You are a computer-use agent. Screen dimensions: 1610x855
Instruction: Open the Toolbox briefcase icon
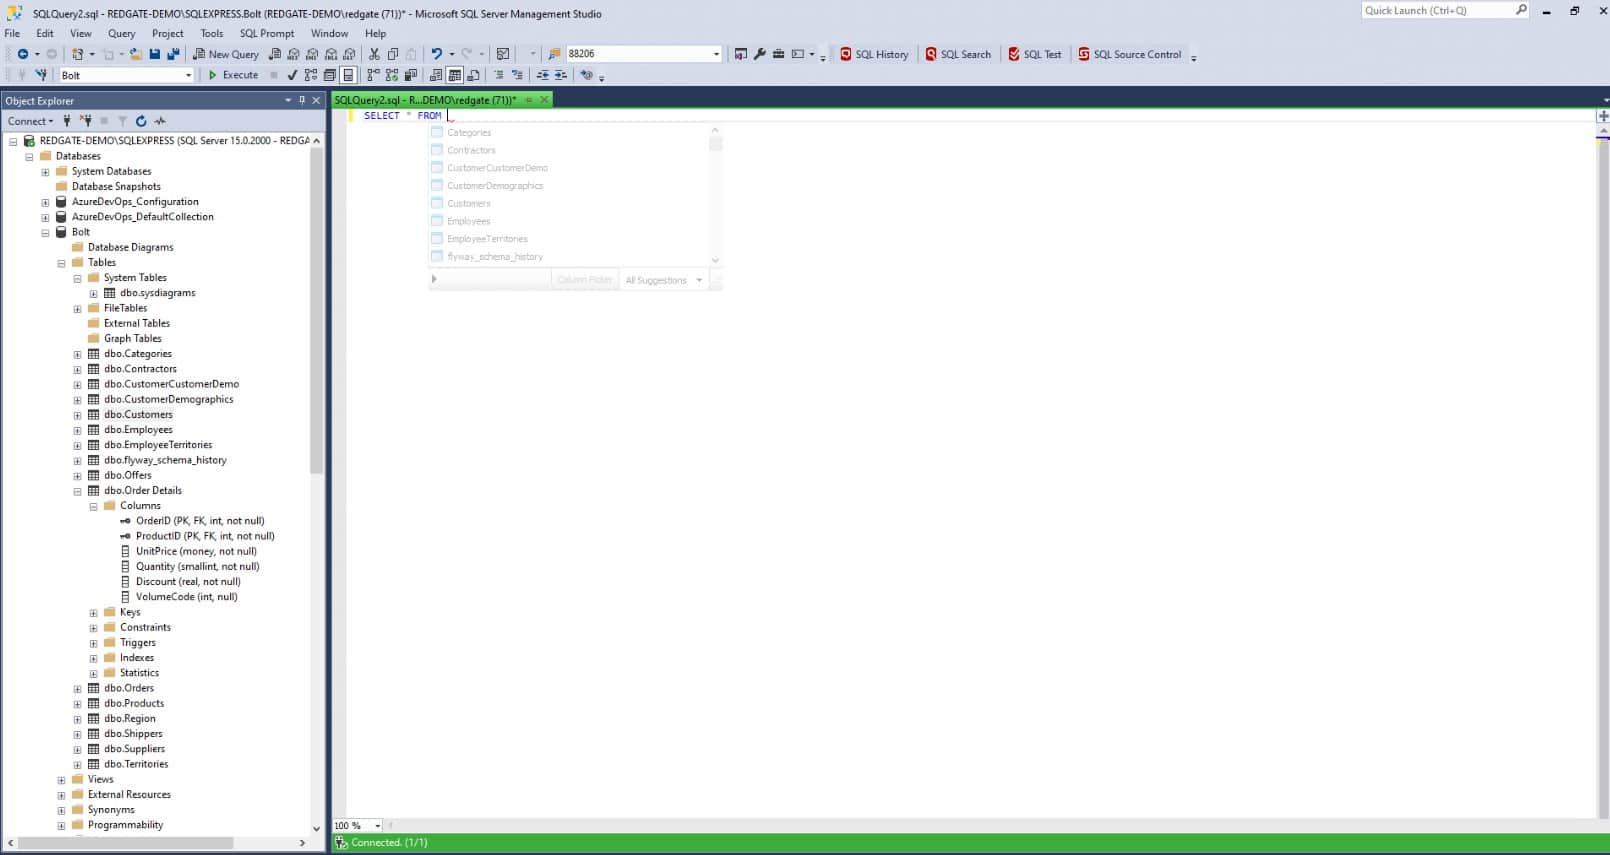779,54
